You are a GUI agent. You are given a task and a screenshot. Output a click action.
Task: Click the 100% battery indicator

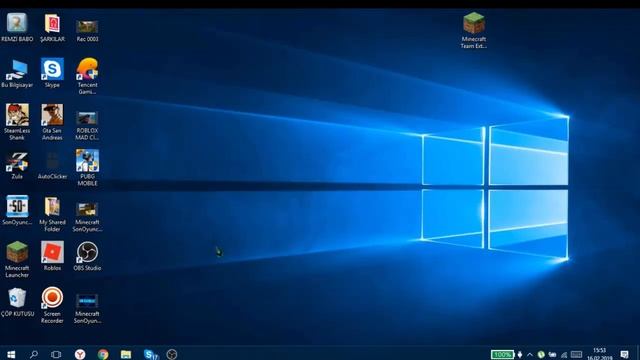pyautogui.click(x=502, y=354)
